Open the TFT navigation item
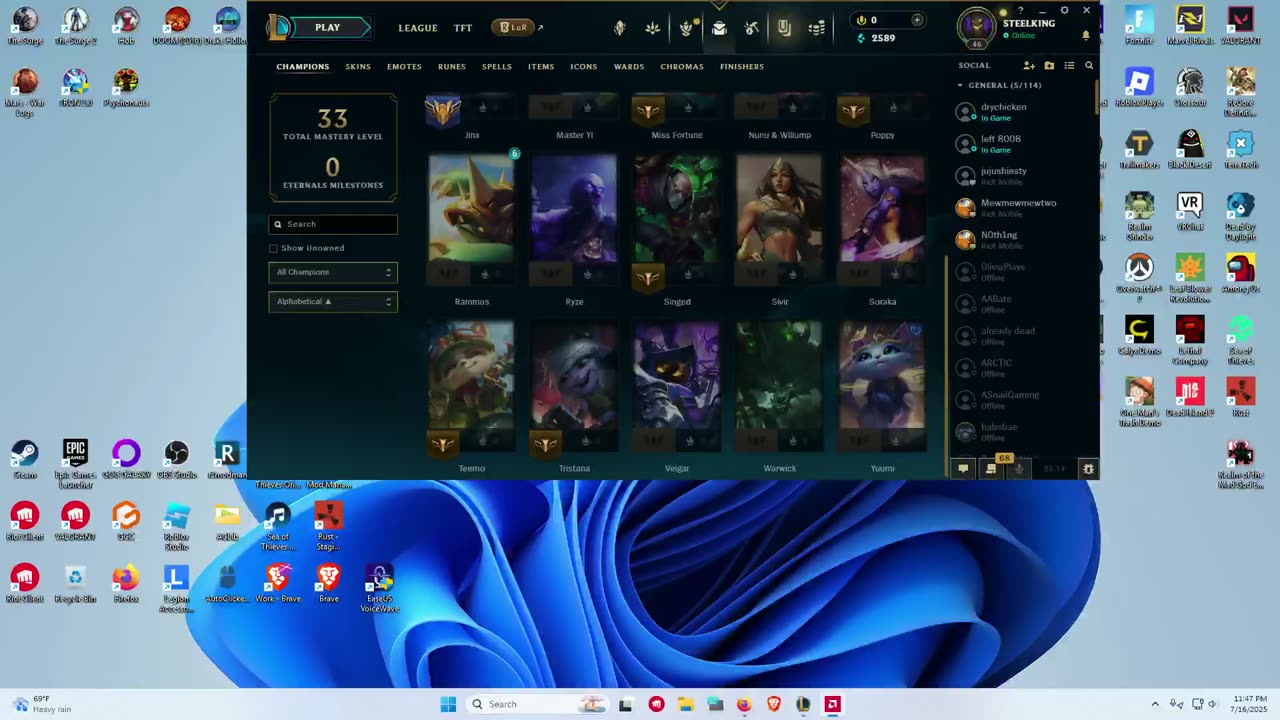The height and width of the screenshot is (720, 1280). click(x=463, y=28)
